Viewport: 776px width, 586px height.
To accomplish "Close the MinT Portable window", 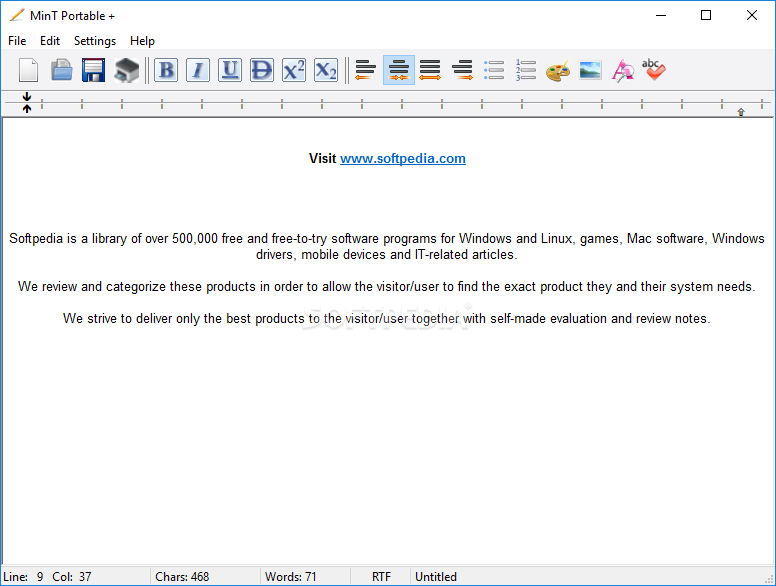I will (x=752, y=15).
